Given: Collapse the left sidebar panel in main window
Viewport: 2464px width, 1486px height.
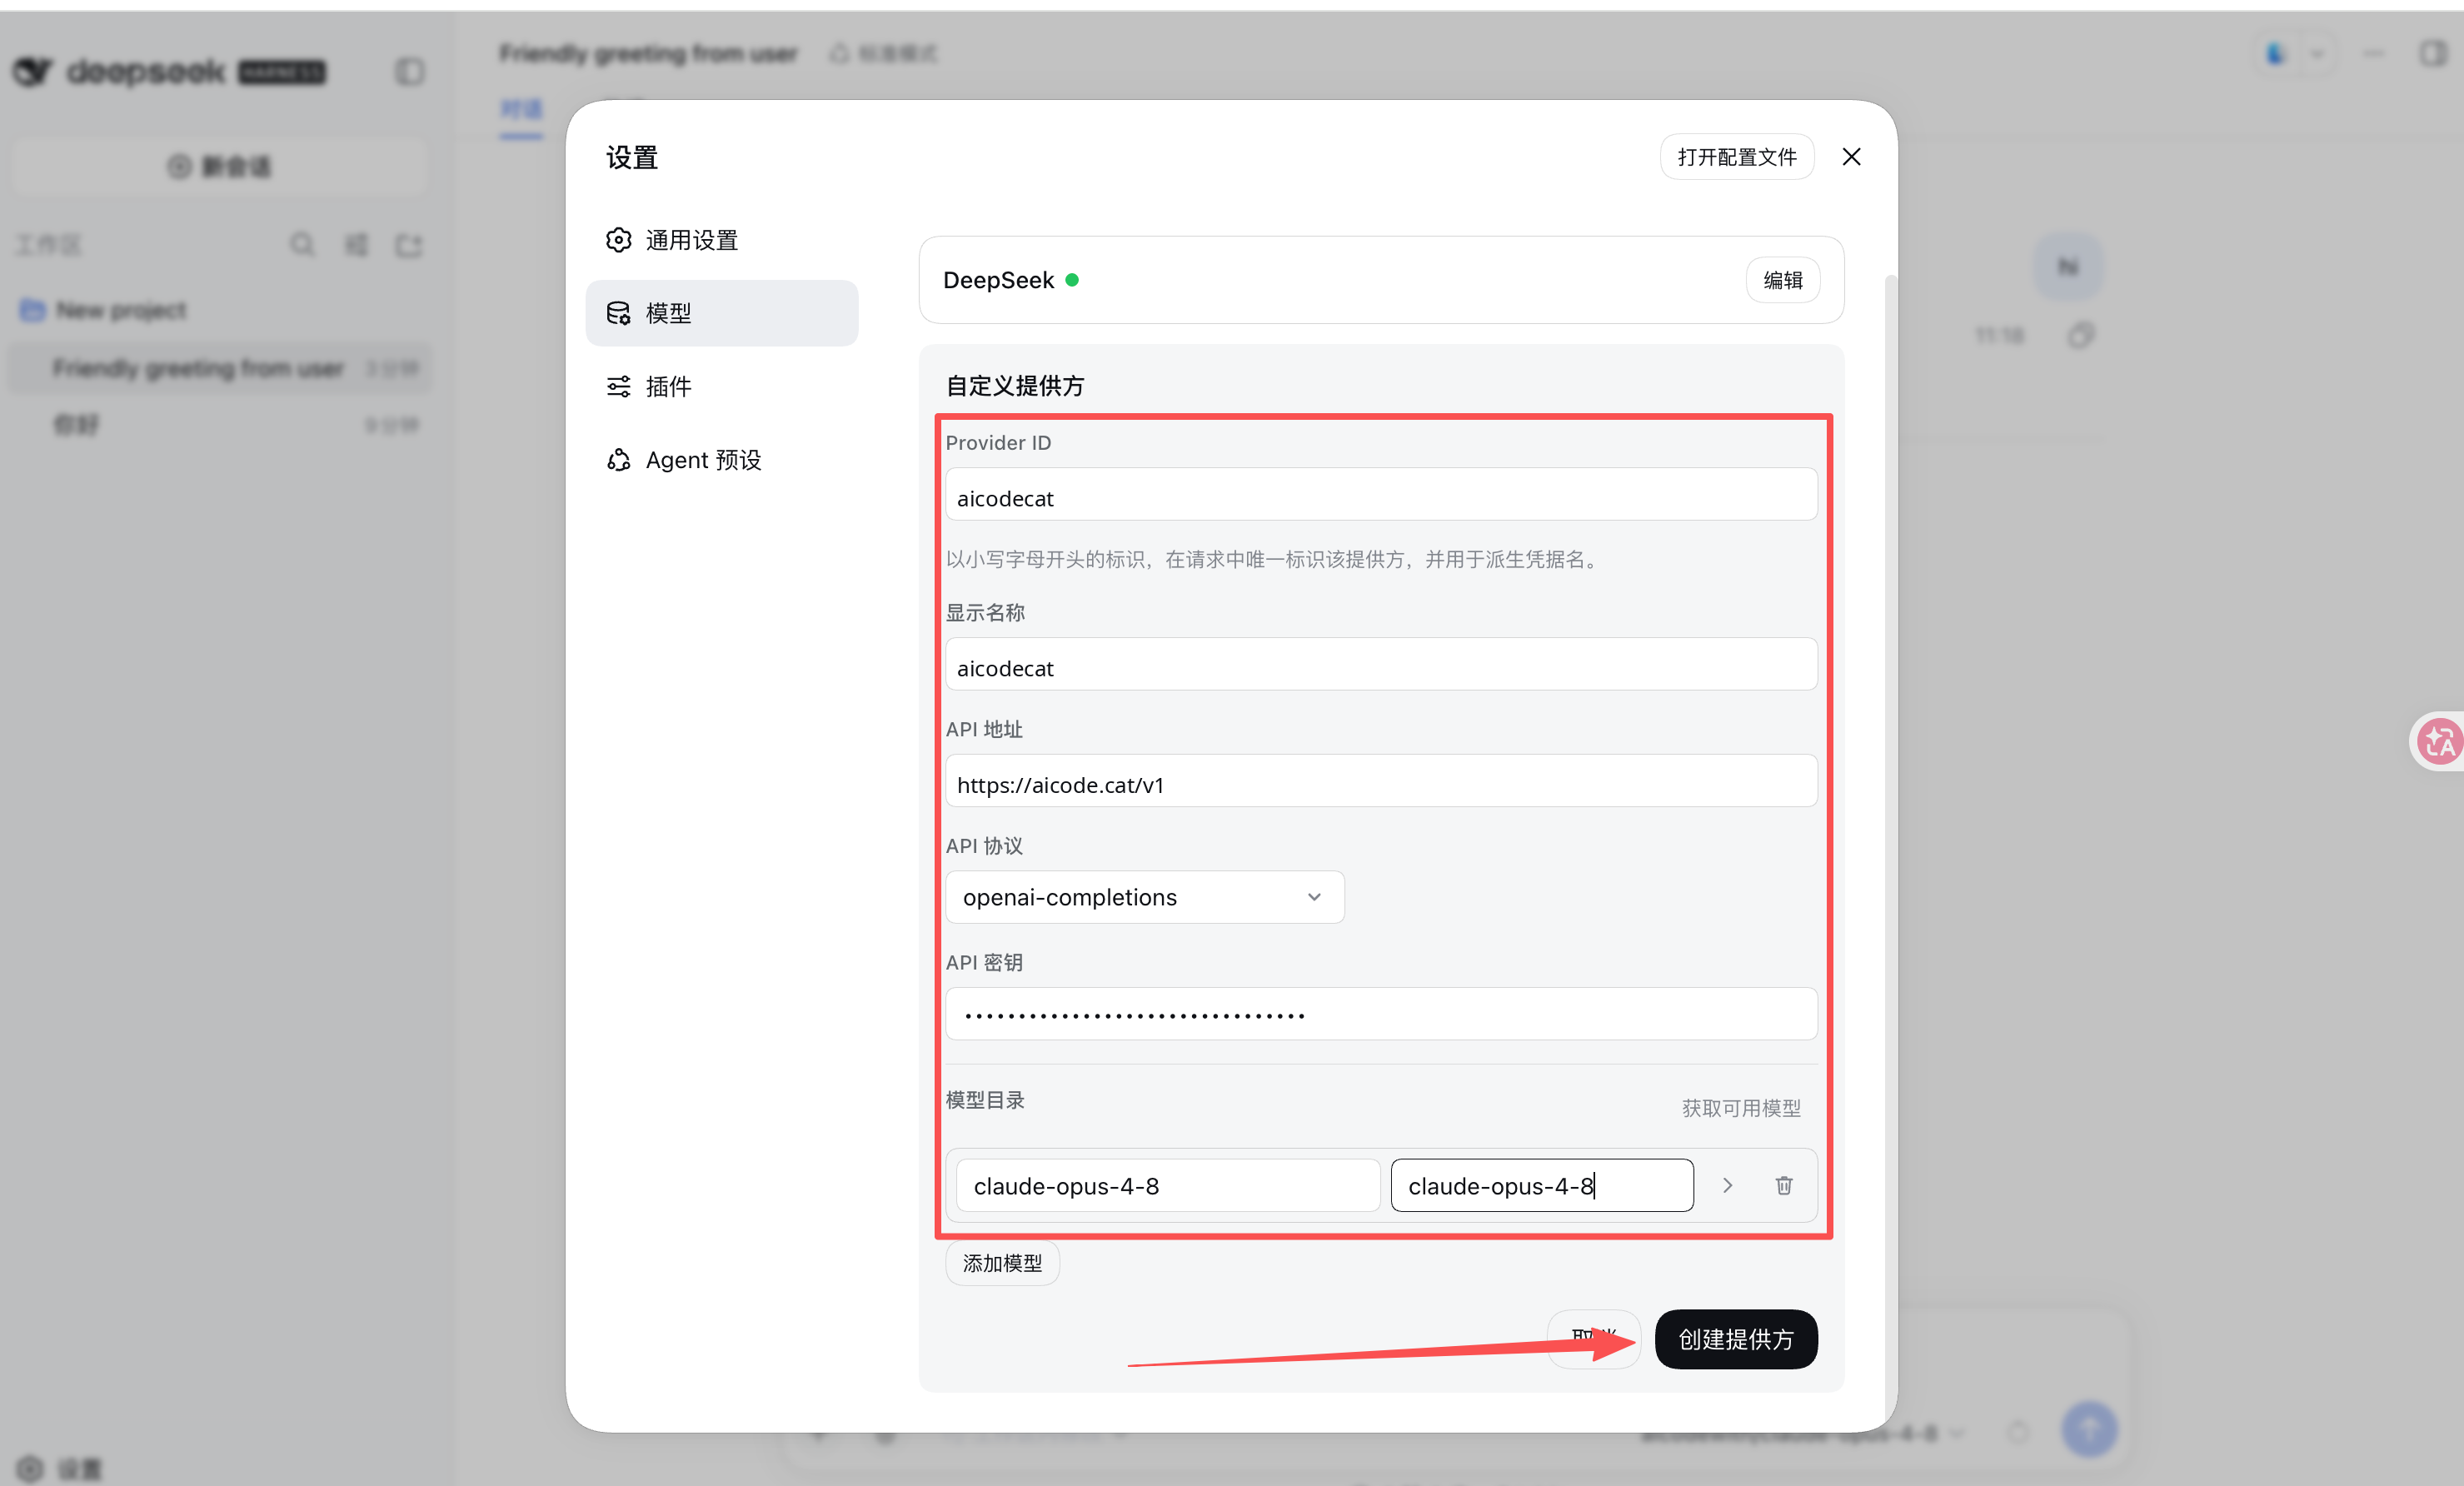Looking at the screenshot, I should tap(409, 71).
